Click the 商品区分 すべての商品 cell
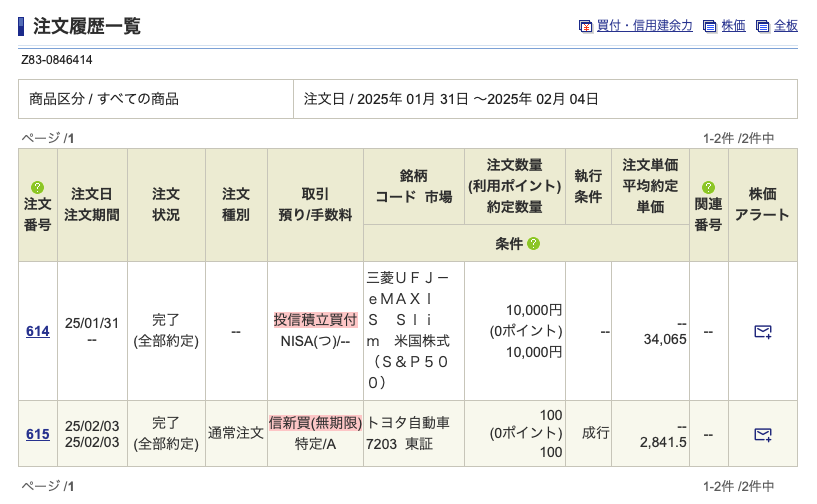Viewport: 817px width, 504px height. 104,99
